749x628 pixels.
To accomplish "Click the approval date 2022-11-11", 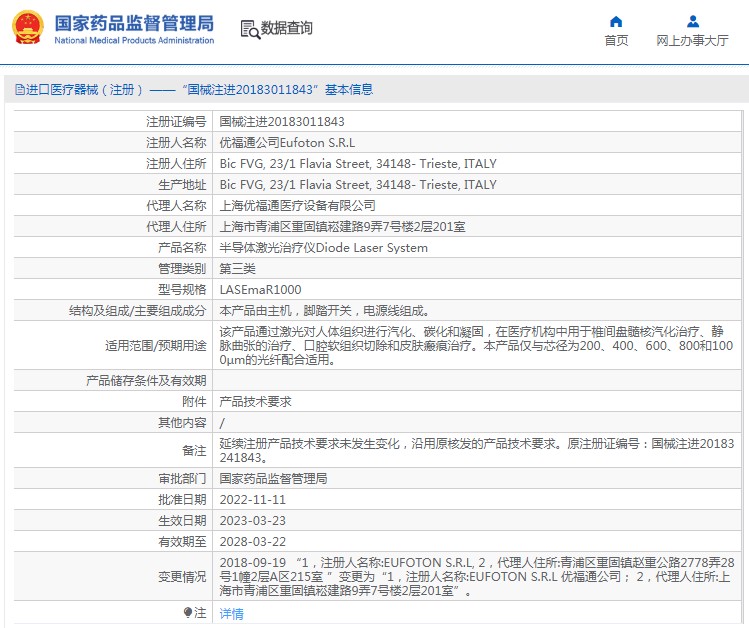I will (252, 499).
